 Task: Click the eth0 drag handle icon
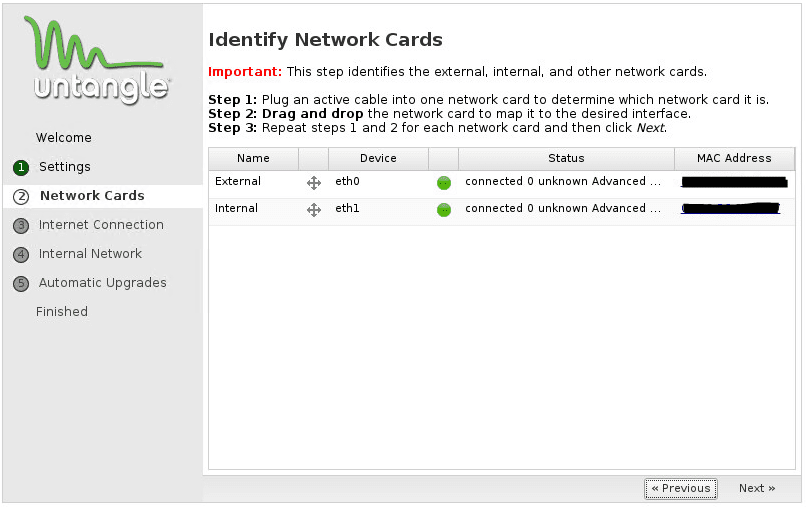[x=314, y=183]
